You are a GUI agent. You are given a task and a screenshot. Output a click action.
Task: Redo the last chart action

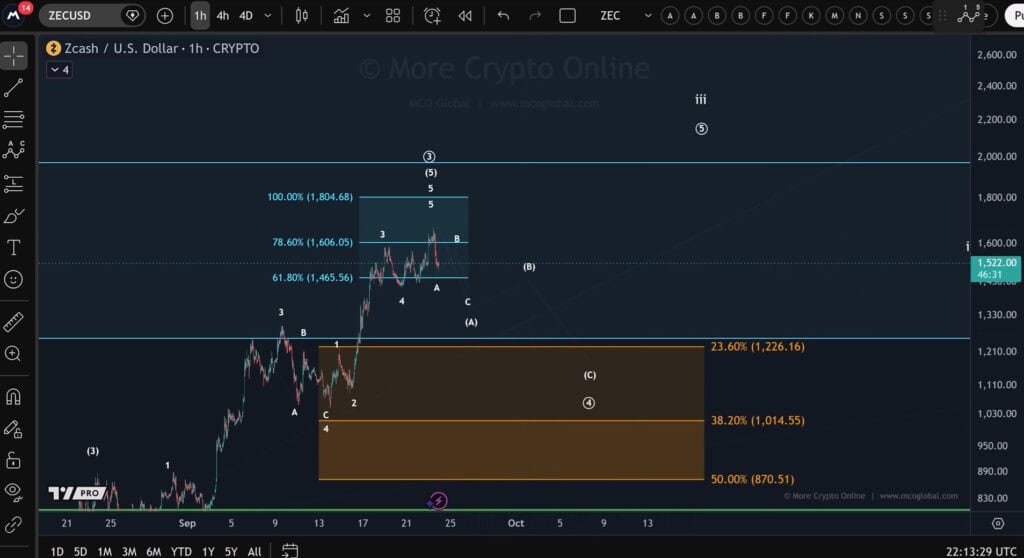[x=535, y=16]
